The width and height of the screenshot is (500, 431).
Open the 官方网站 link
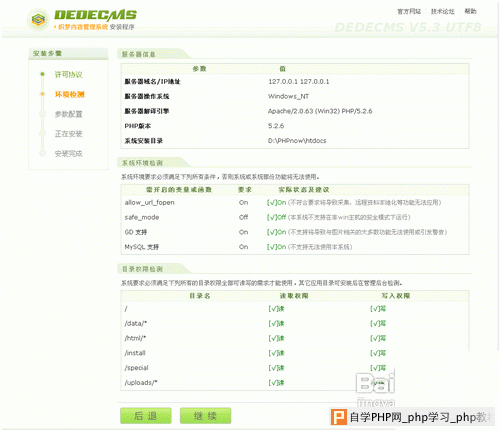(x=409, y=11)
